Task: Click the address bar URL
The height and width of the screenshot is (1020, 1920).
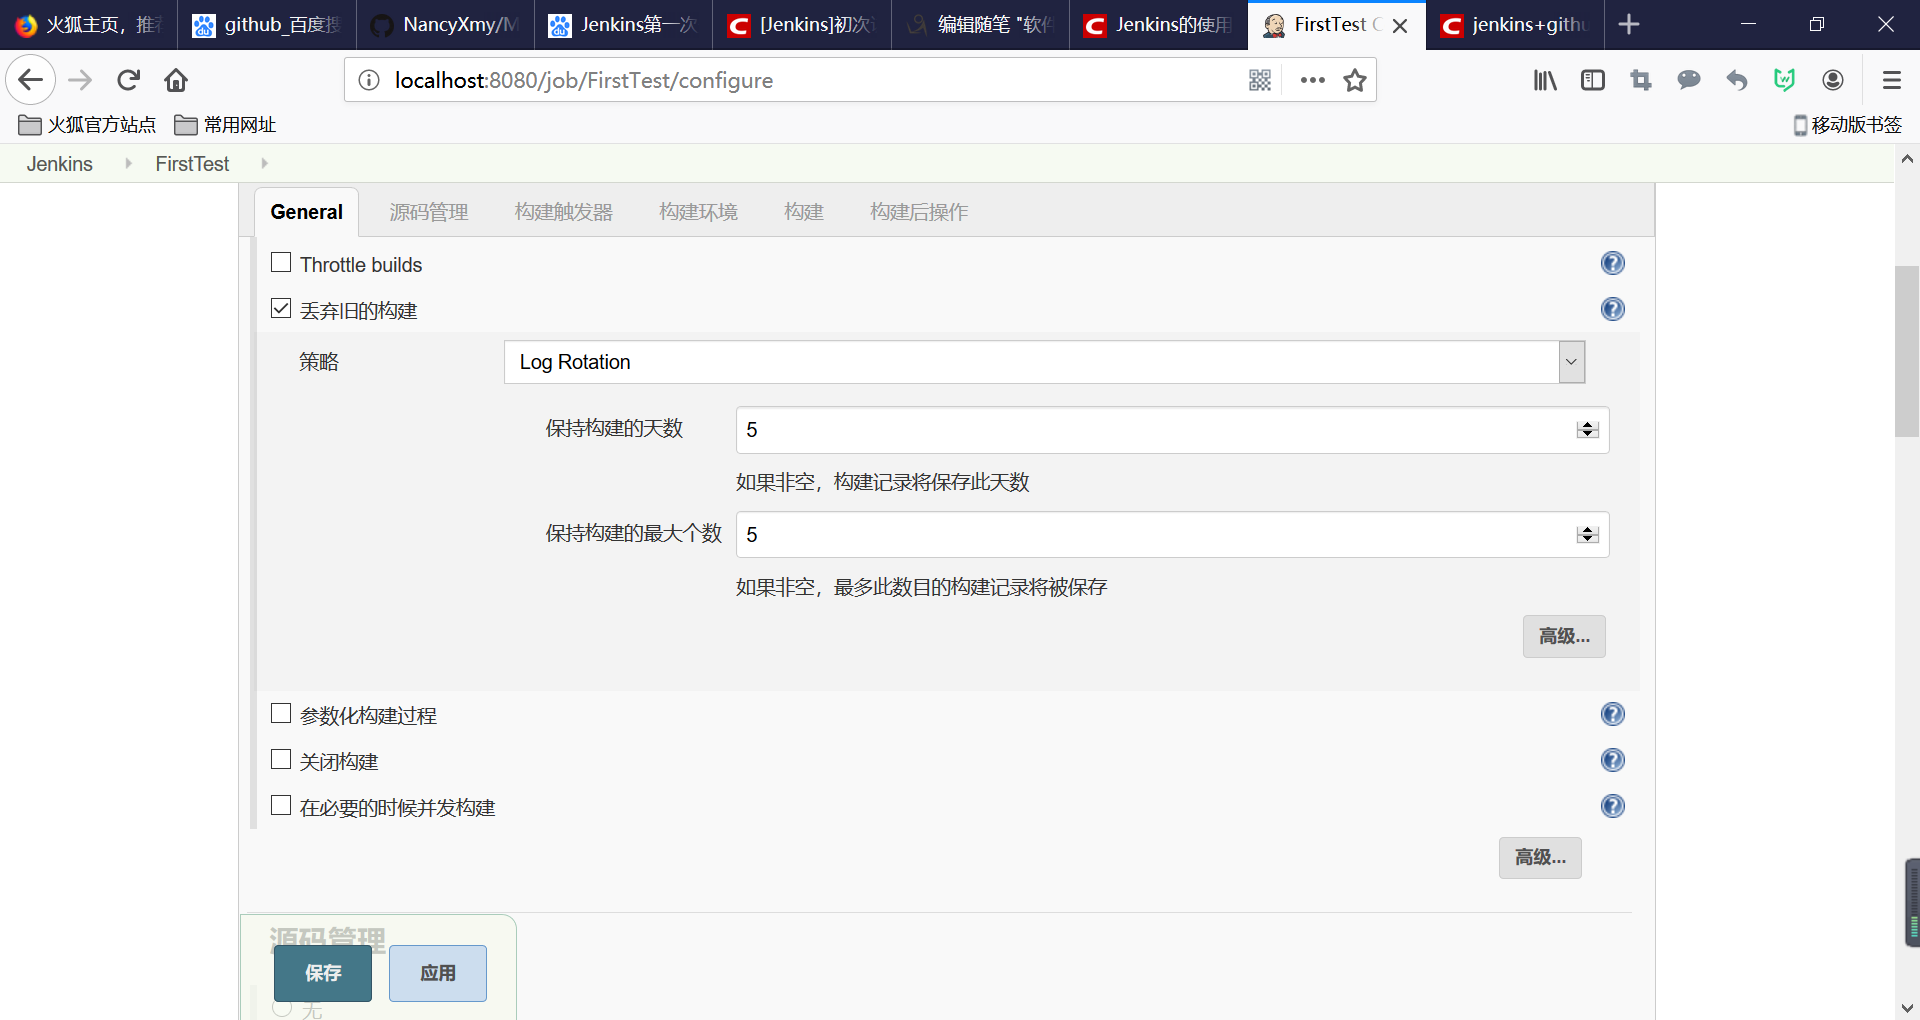Action: pyautogui.click(x=584, y=80)
